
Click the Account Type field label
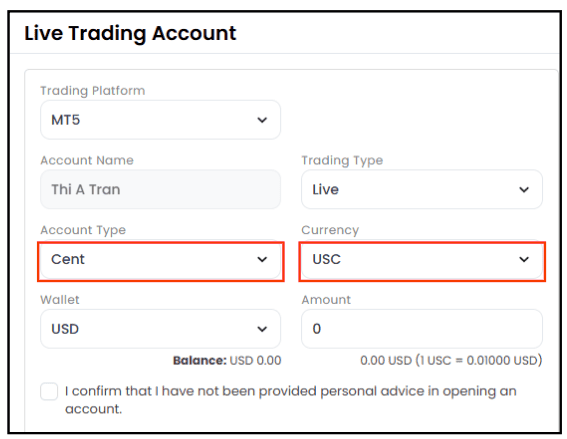[x=83, y=230]
